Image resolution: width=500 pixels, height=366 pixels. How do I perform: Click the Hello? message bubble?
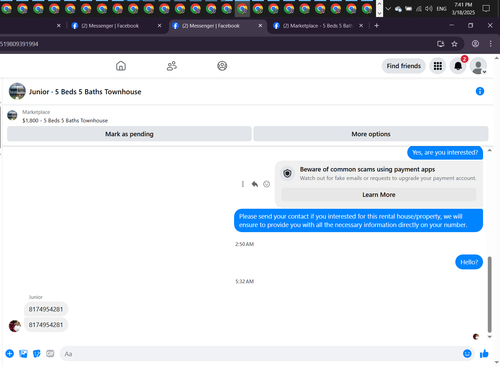click(x=469, y=262)
